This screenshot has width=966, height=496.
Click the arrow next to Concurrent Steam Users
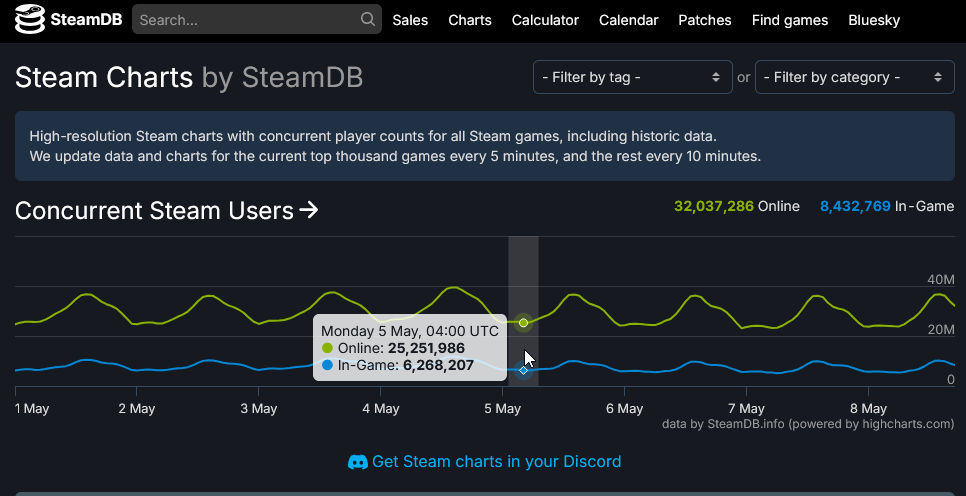click(x=309, y=211)
